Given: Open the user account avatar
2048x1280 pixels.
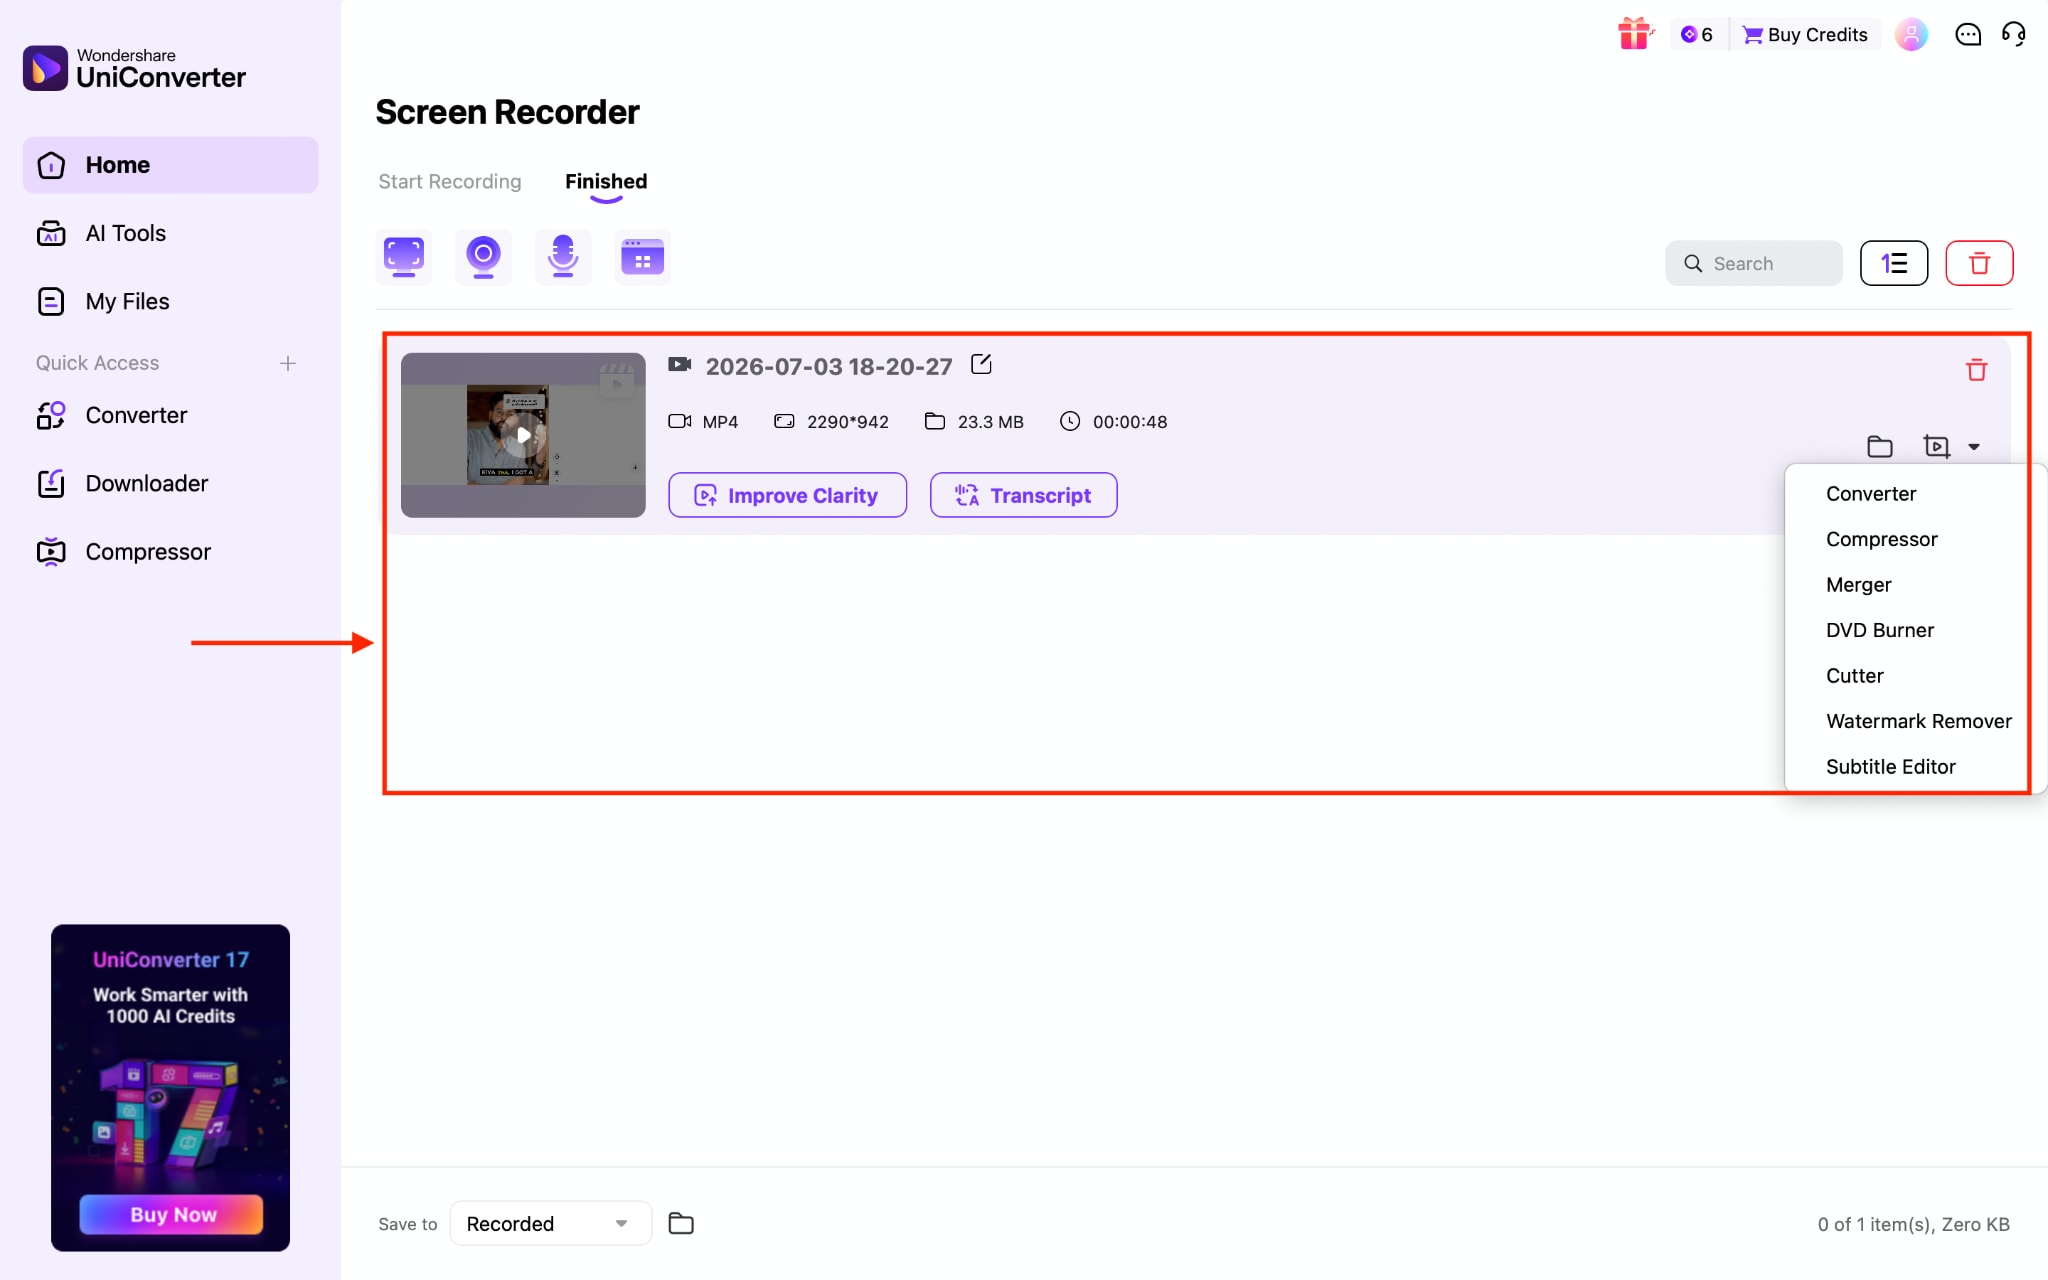Looking at the screenshot, I should click(1911, 35).
